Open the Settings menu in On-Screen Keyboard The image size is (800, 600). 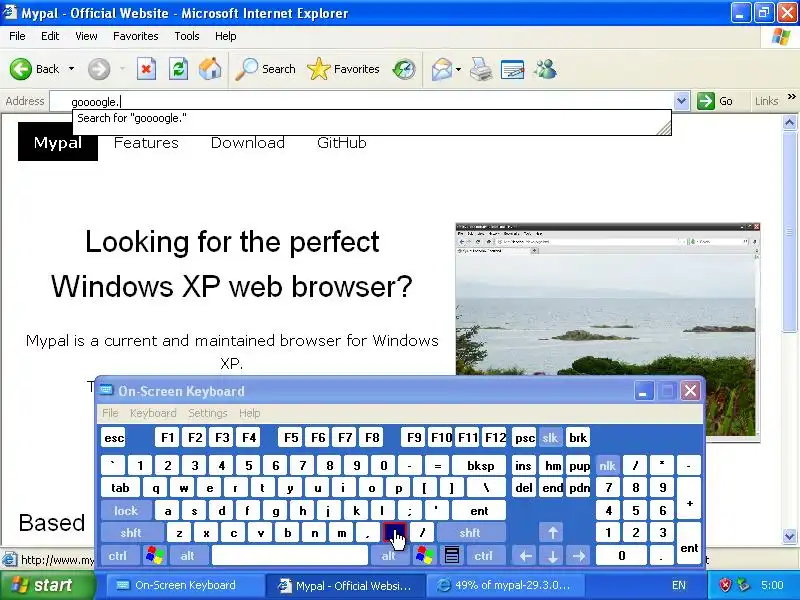pos(208,413)
